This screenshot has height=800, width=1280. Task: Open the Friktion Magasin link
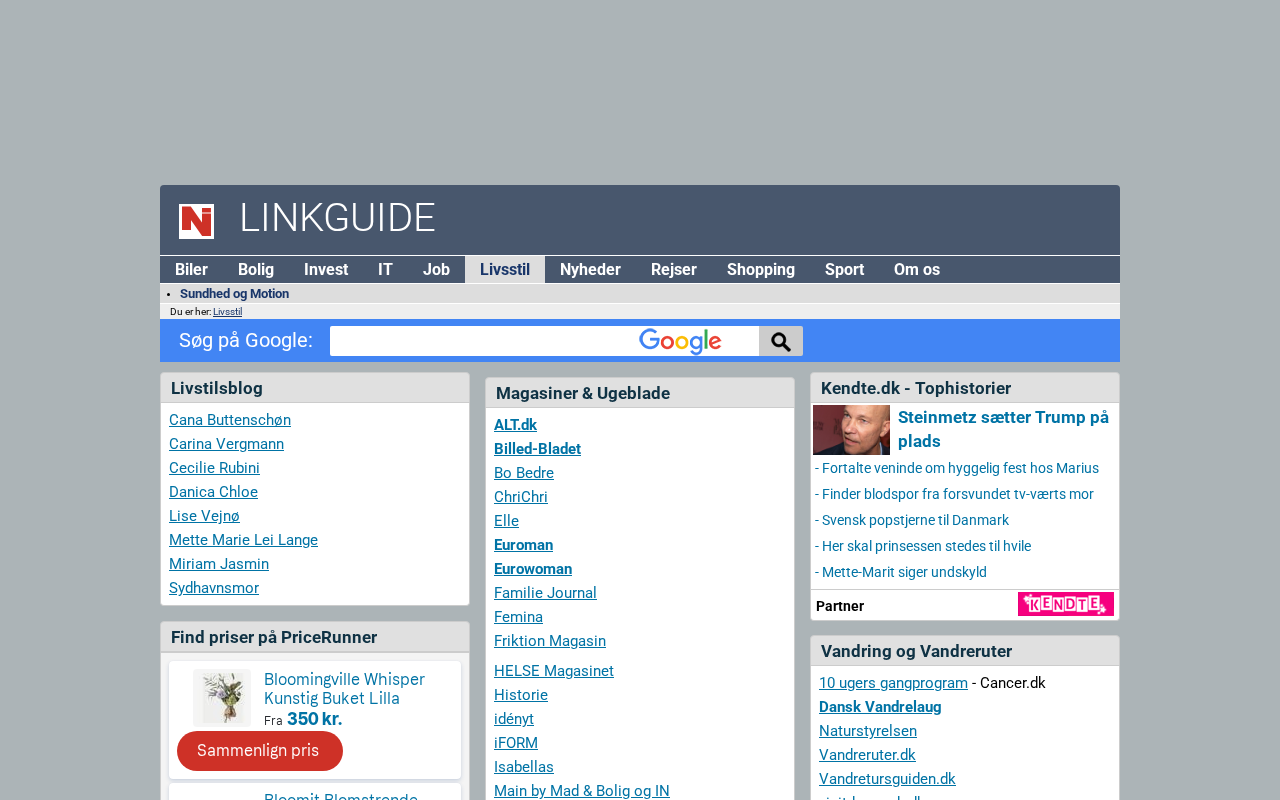[550, 641]
